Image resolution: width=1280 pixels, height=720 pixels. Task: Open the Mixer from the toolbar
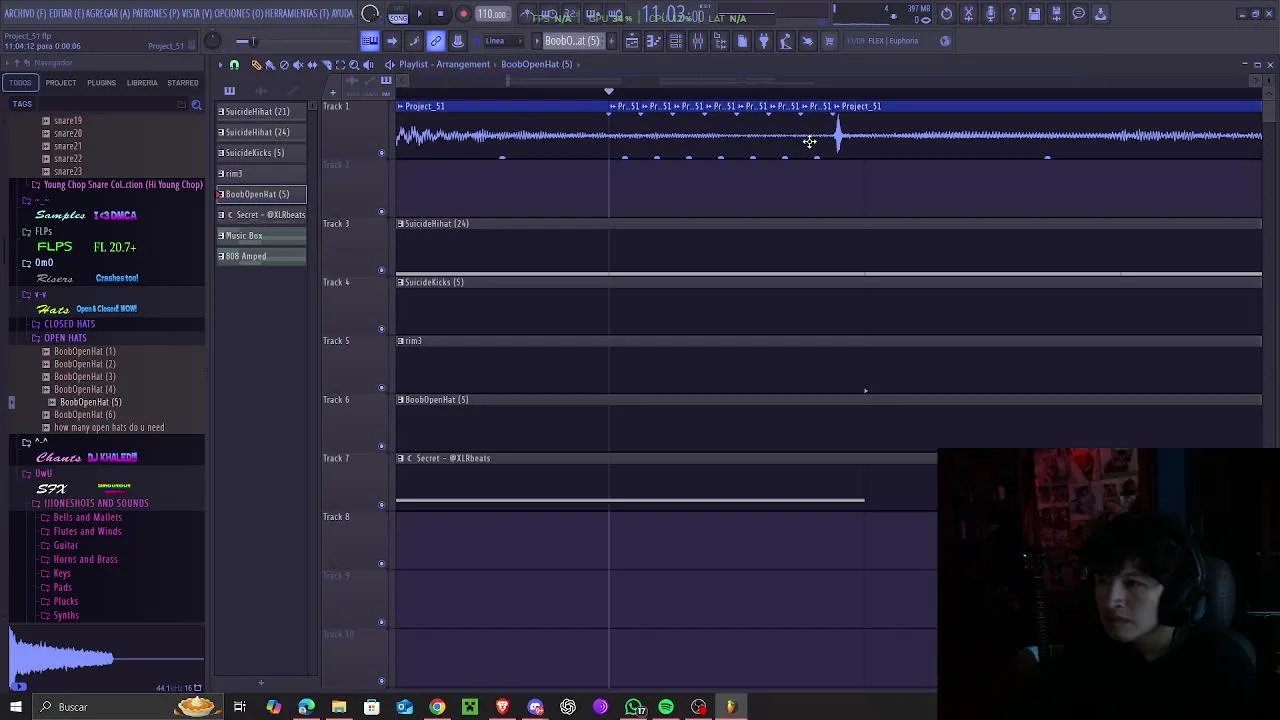(x=698, y=41)
